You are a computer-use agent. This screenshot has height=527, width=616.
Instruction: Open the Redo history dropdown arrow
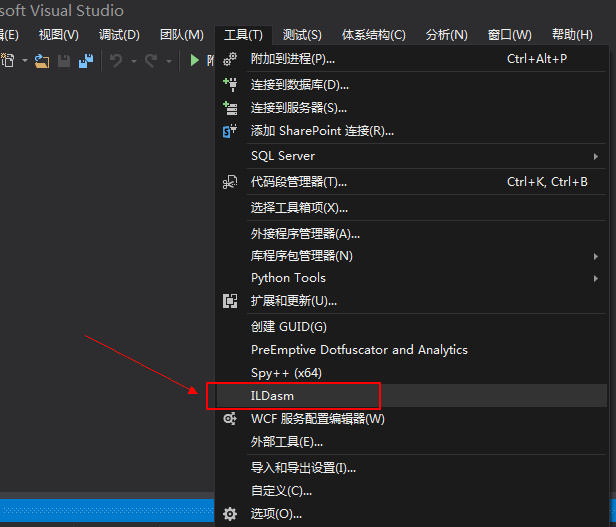coord(169,61)
